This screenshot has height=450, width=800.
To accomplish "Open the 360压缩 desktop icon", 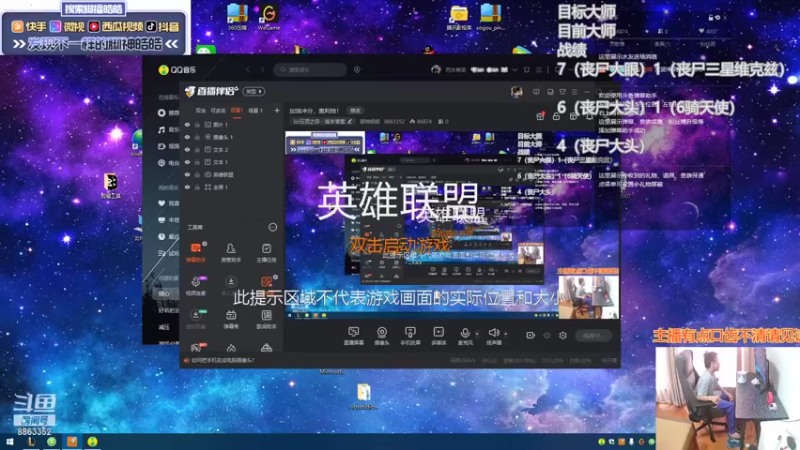I will 237,17.
